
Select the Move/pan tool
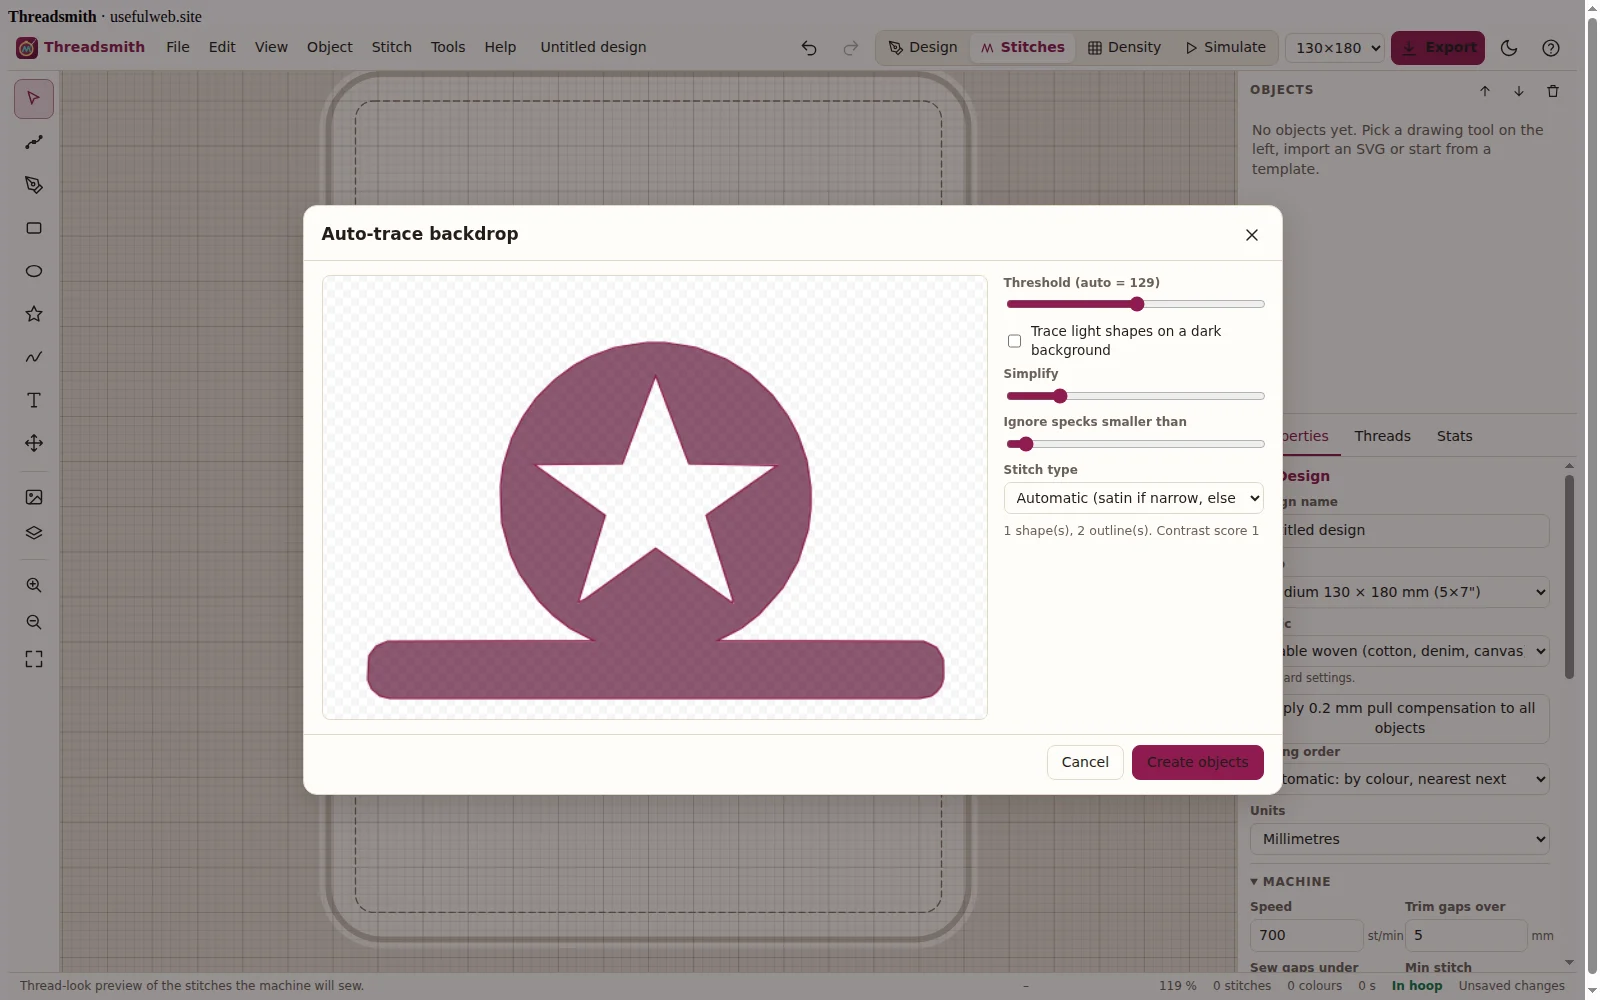34,443
